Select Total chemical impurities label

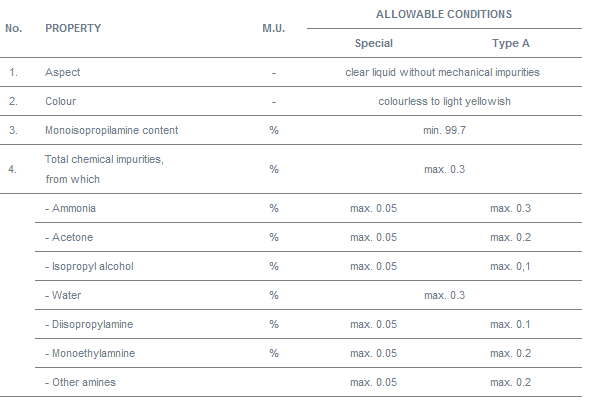[x=105, y=159]
